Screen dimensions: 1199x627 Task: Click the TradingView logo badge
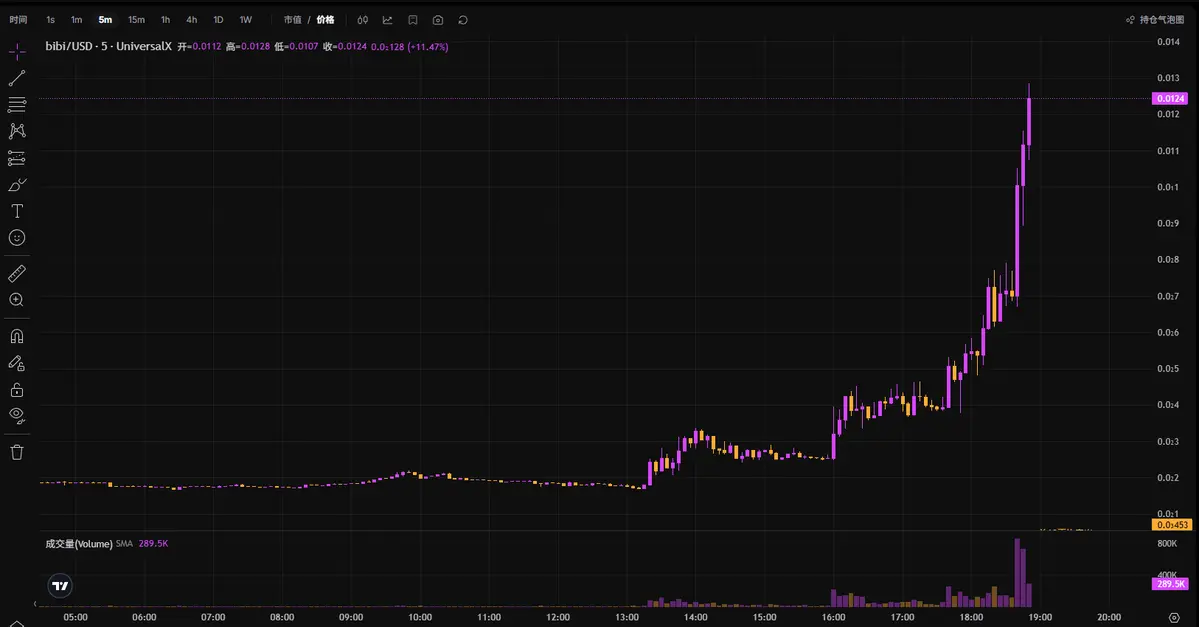(x=60, y=586)
